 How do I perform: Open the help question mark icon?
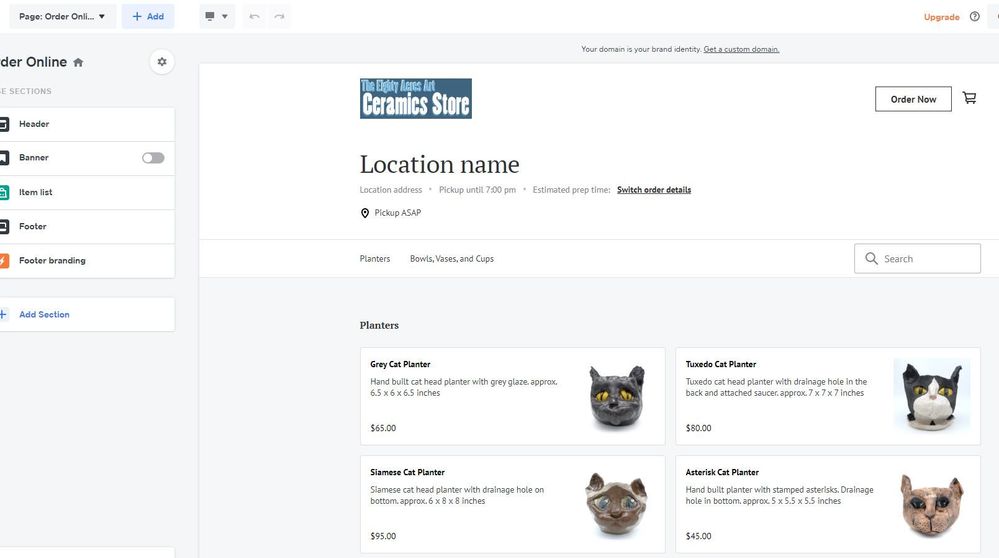[x=975, y=17]
